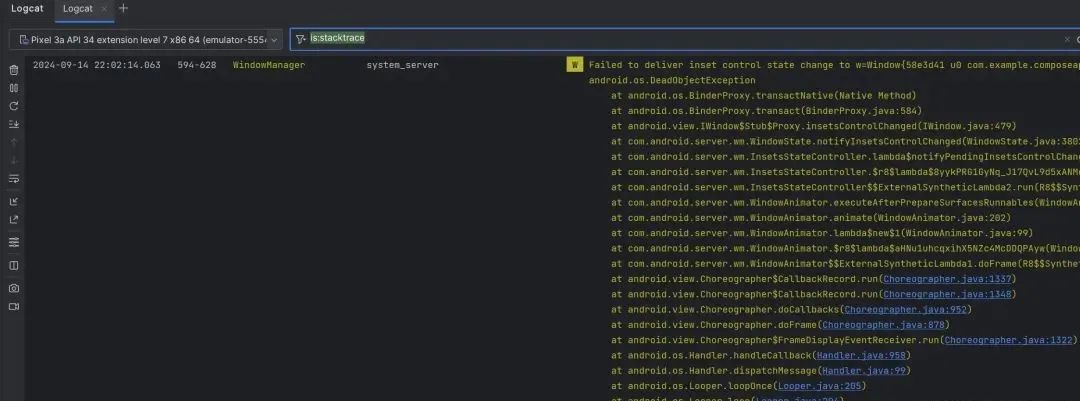Image resolution: width=1080 pixels, height=401 pixels.
Task: Click the WindowAnimator.executeAfterPrepareSurfacesRunnables line
Action: click(845, 203)
